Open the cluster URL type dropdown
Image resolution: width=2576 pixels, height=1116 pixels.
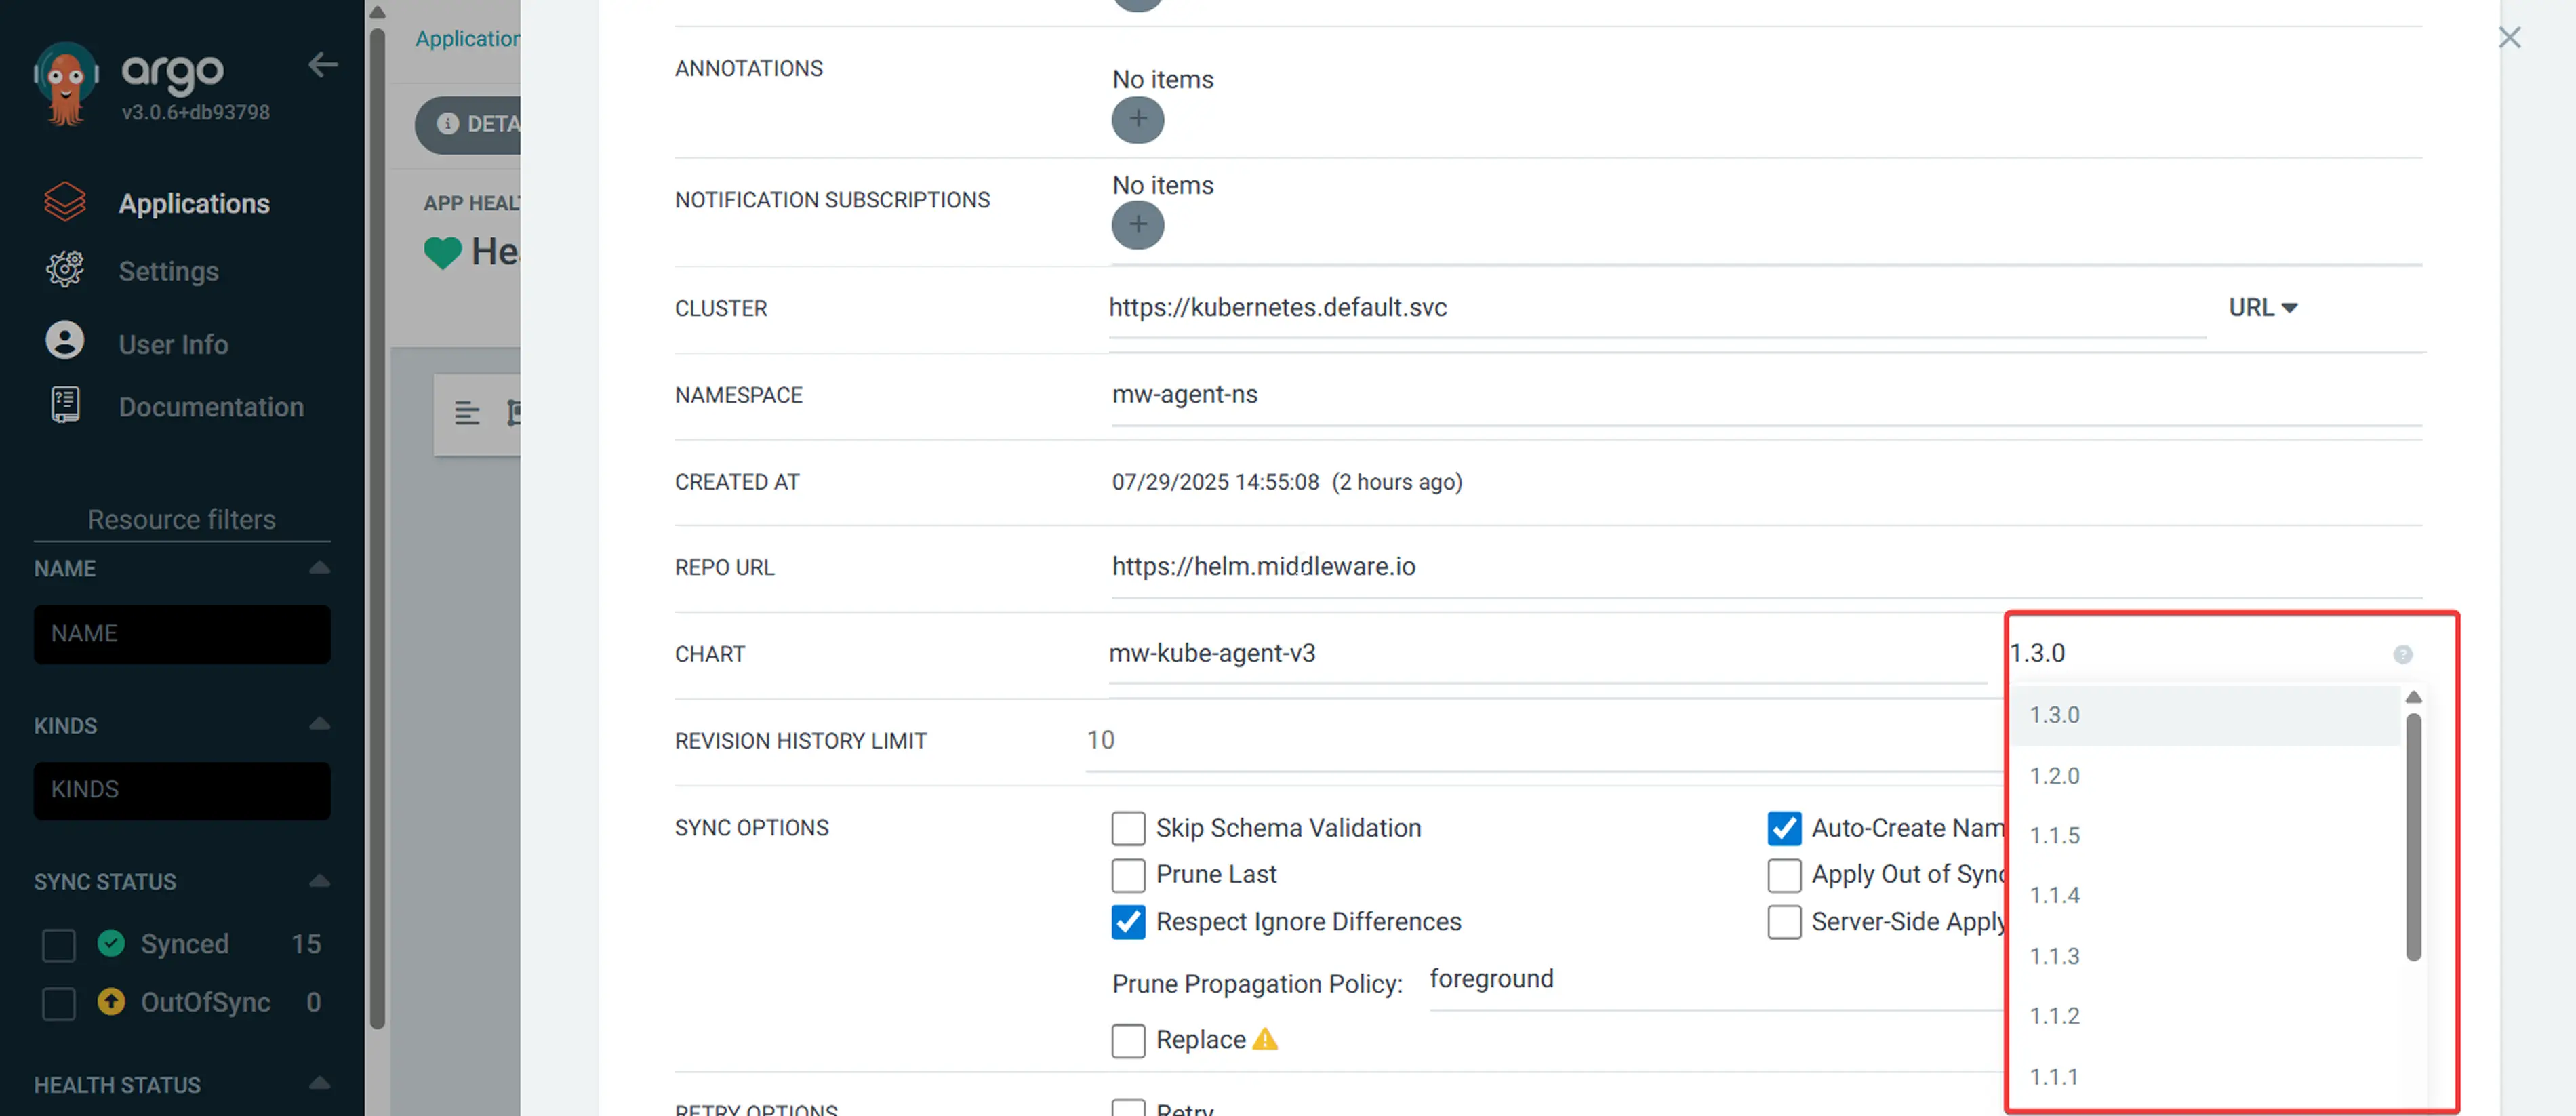pyautogui.click(x=2262, y=308)
